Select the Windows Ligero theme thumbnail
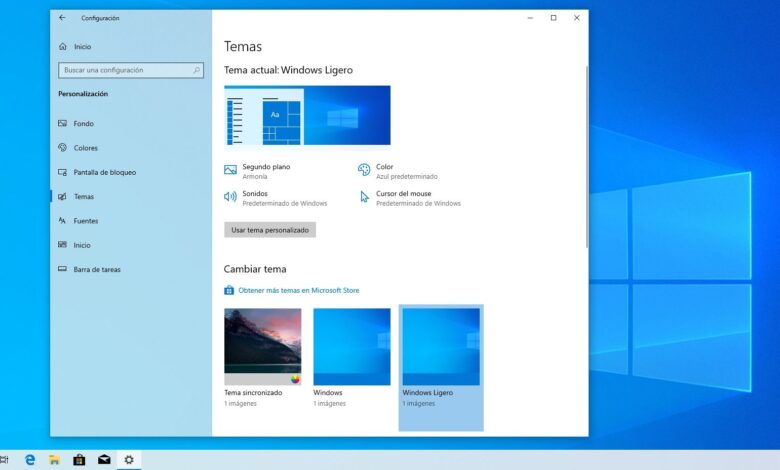This screenshot has width=780, height=470. [x=441, y=347]
